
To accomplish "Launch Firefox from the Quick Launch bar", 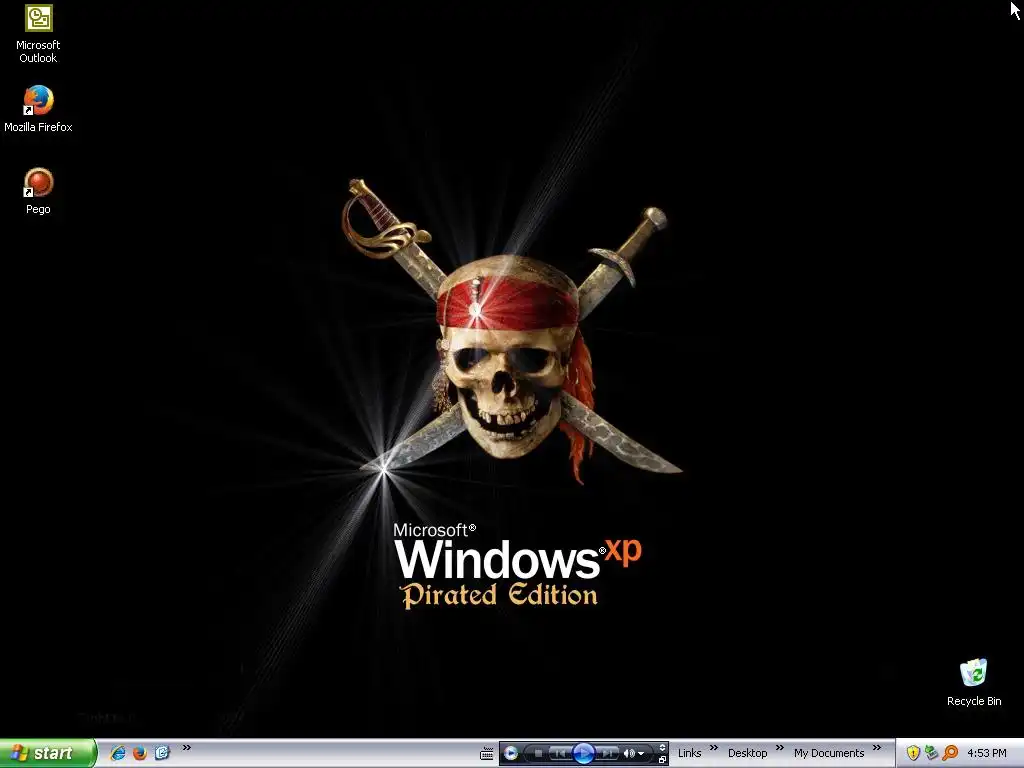I will [x=140, y=753].
